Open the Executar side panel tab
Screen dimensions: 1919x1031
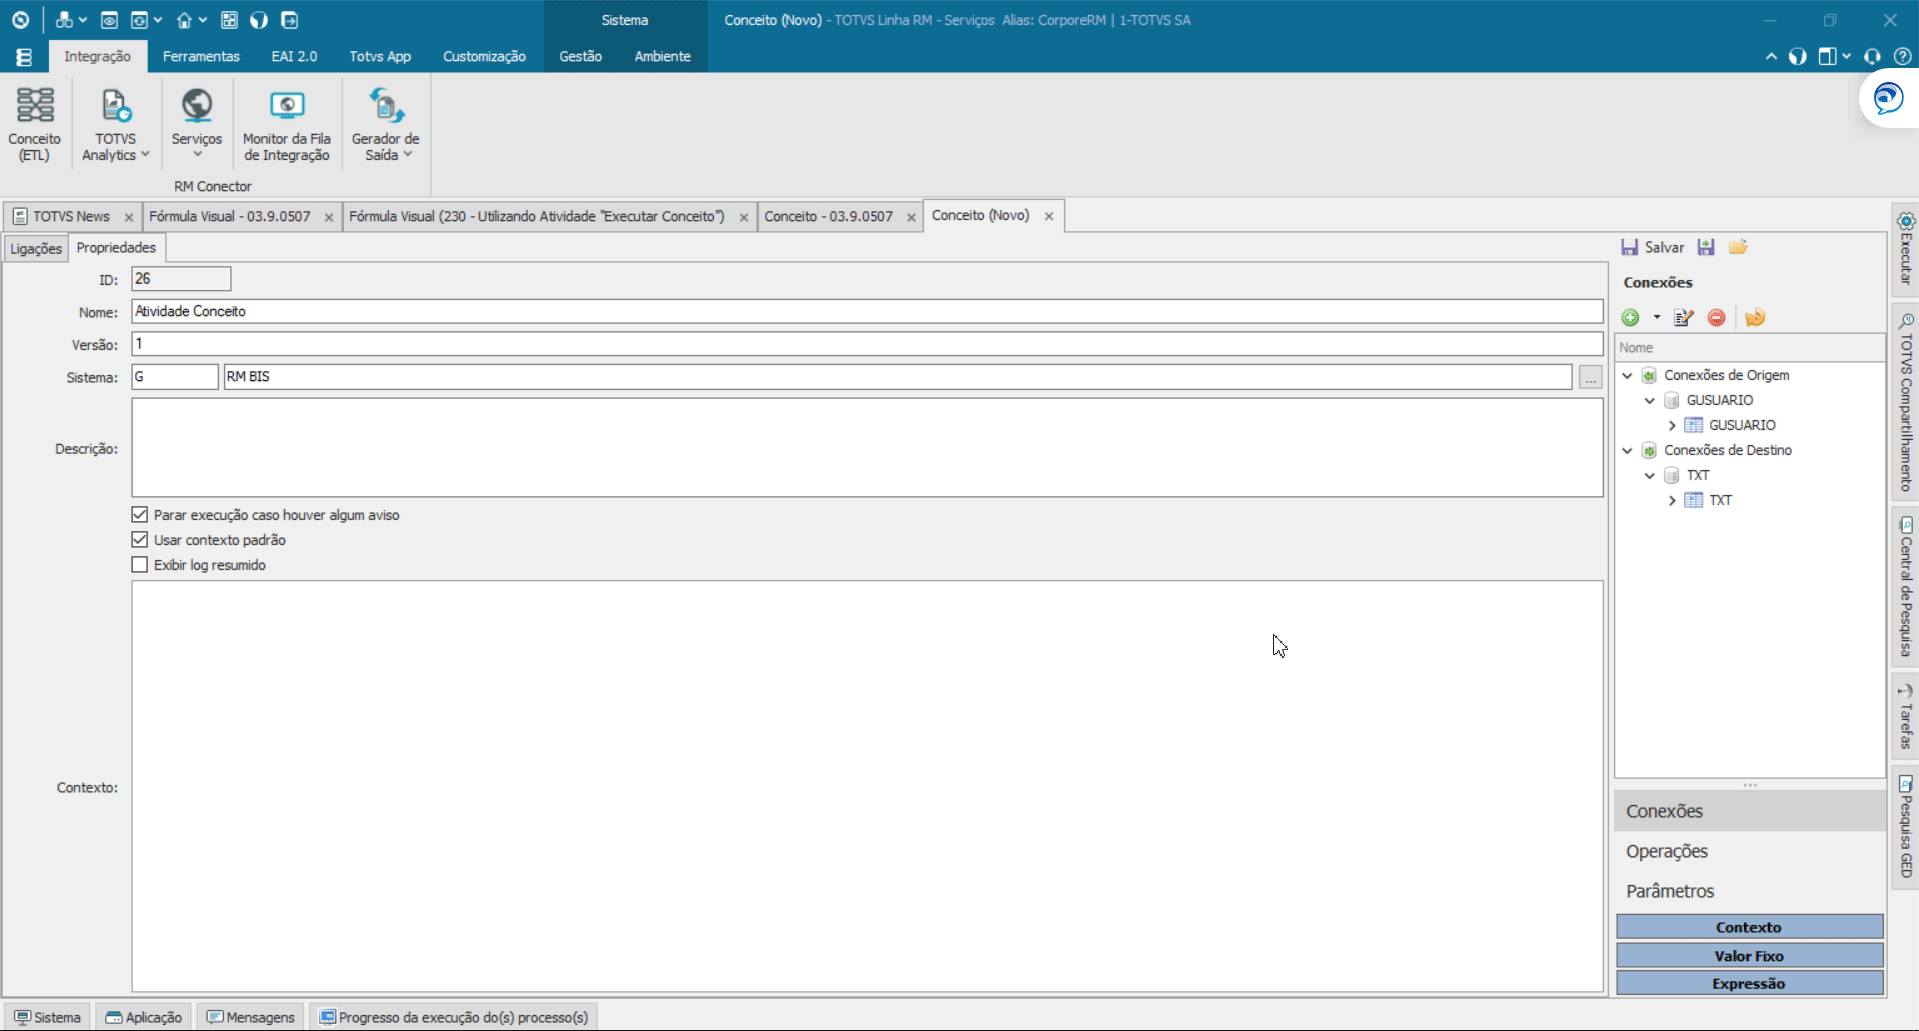[x=1906, y=249]
